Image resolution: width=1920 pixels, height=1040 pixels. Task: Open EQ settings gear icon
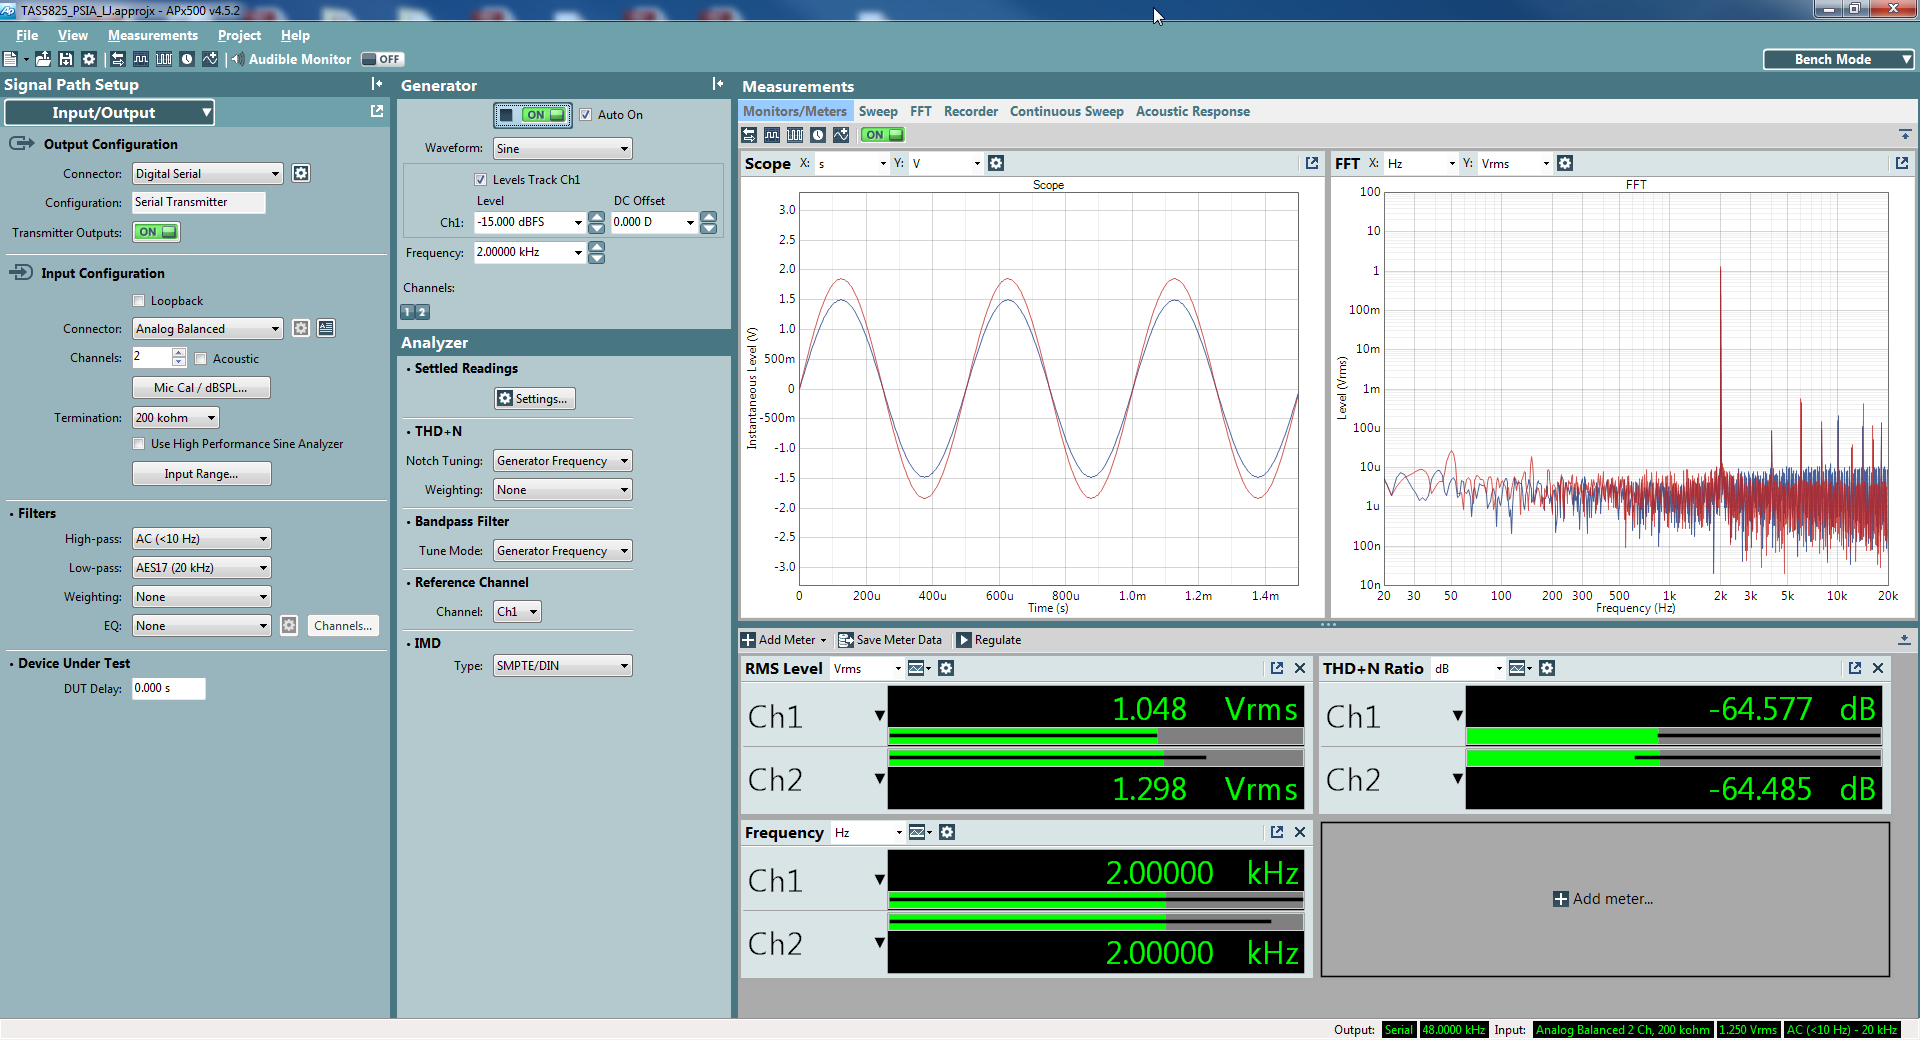[x=289, y=625]
